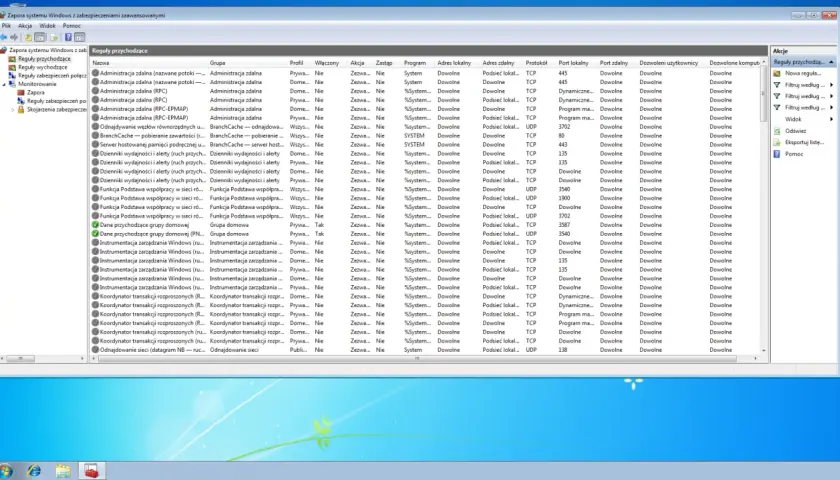Open the Plik menu
This screenshot has width=840, height=480.
point(6,26)
